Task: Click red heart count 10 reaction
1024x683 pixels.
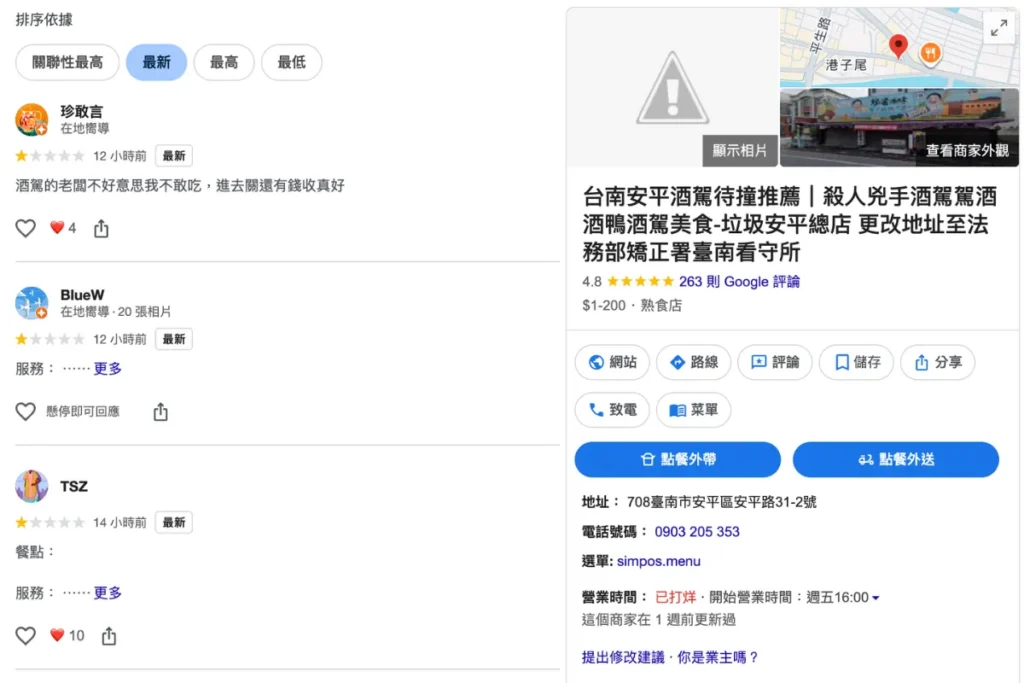Action: pos(67,635)
